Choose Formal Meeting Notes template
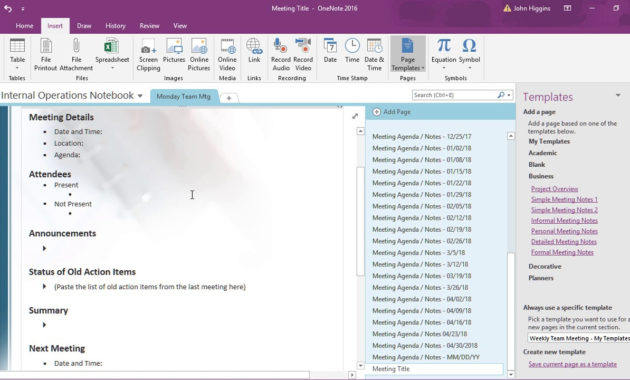The image size is (630, 380). 562,252
